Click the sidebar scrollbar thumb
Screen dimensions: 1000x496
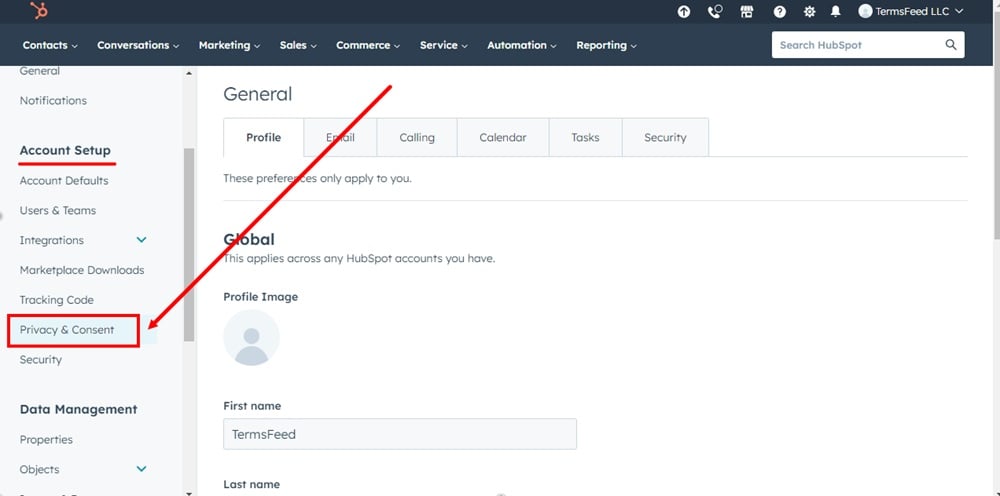(x=189, y=244)
